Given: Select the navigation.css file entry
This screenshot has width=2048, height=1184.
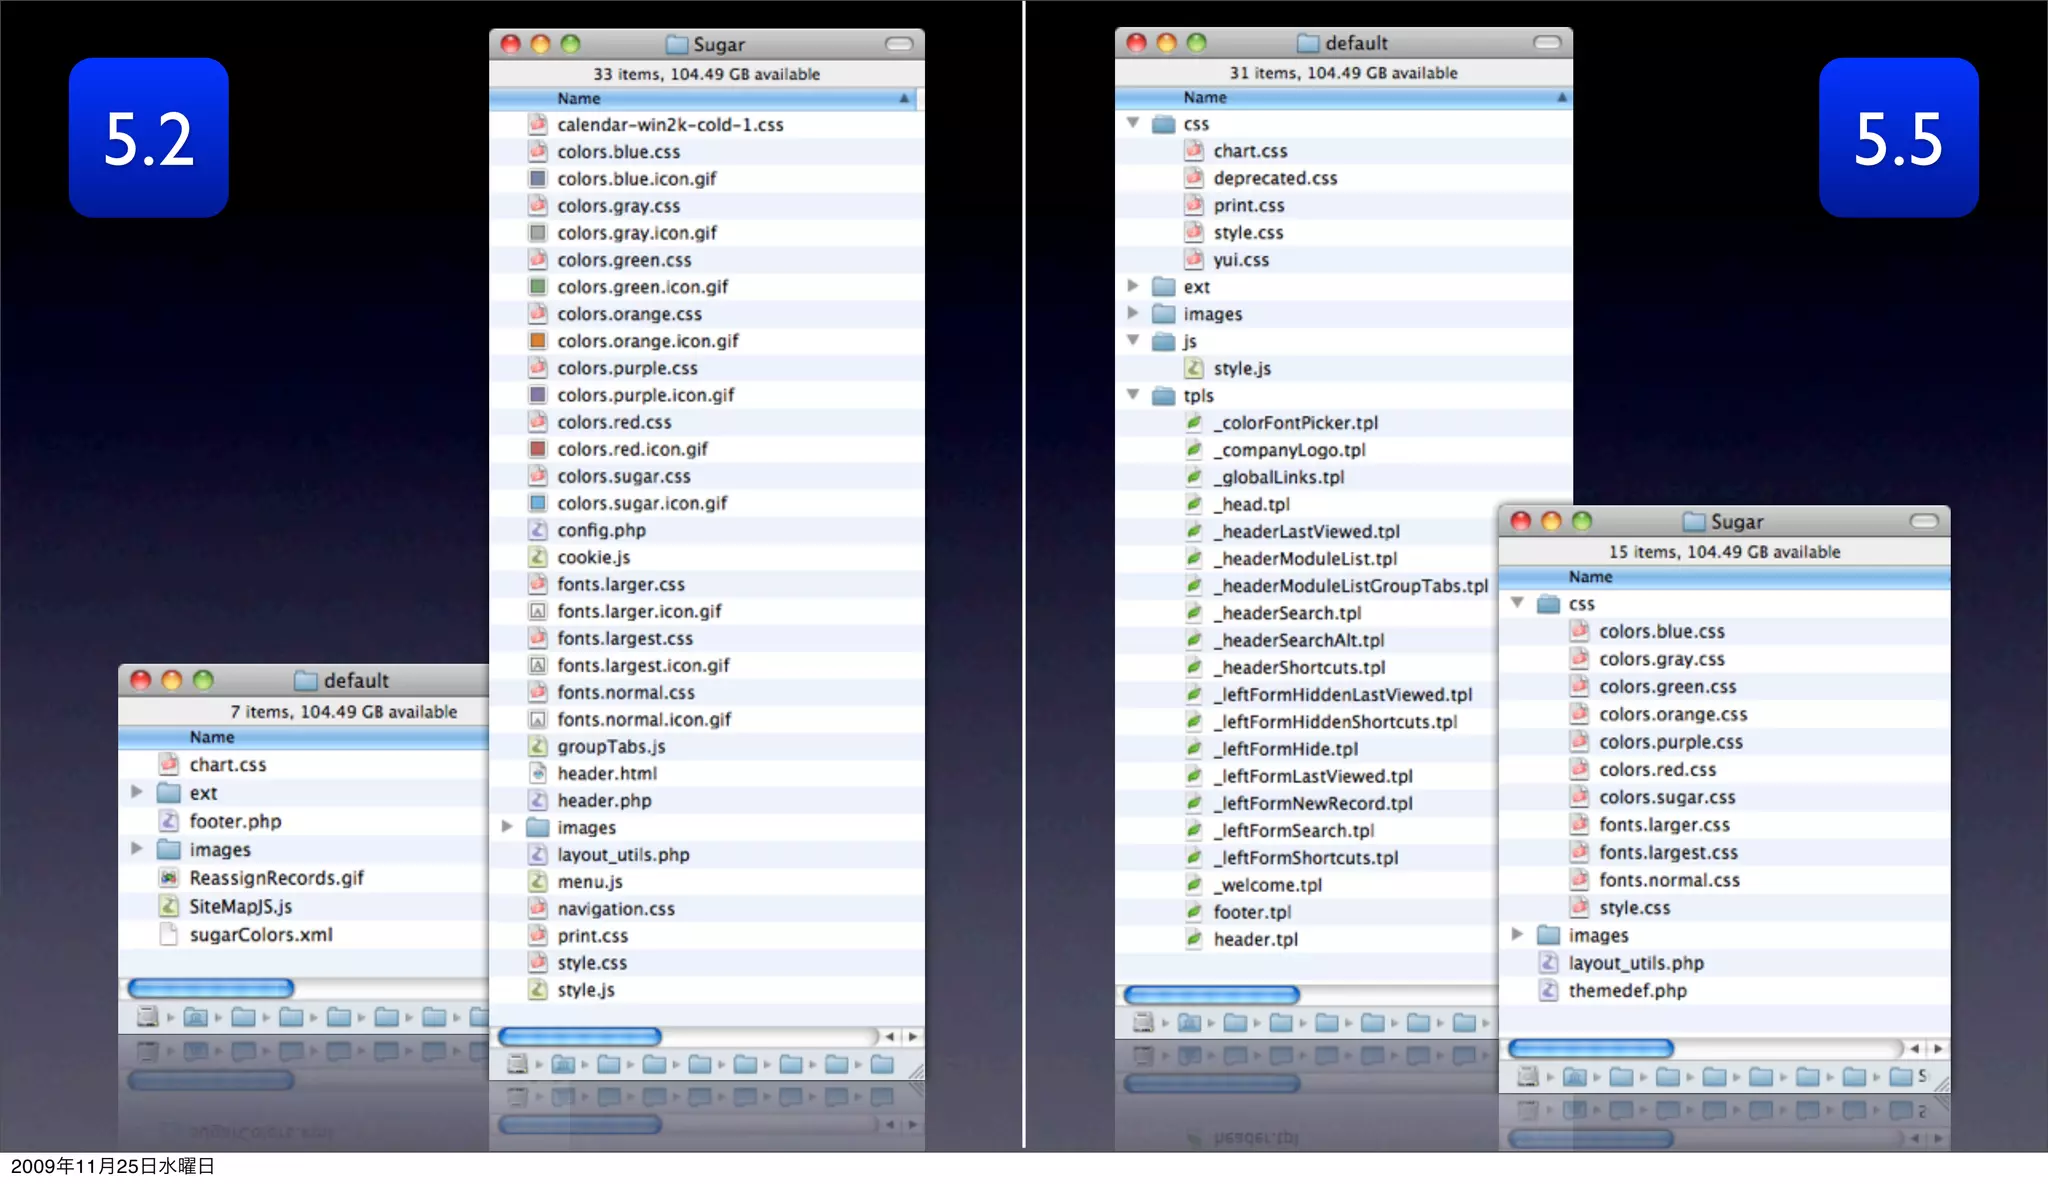Looking at the screenshot, I should point(616,909).
